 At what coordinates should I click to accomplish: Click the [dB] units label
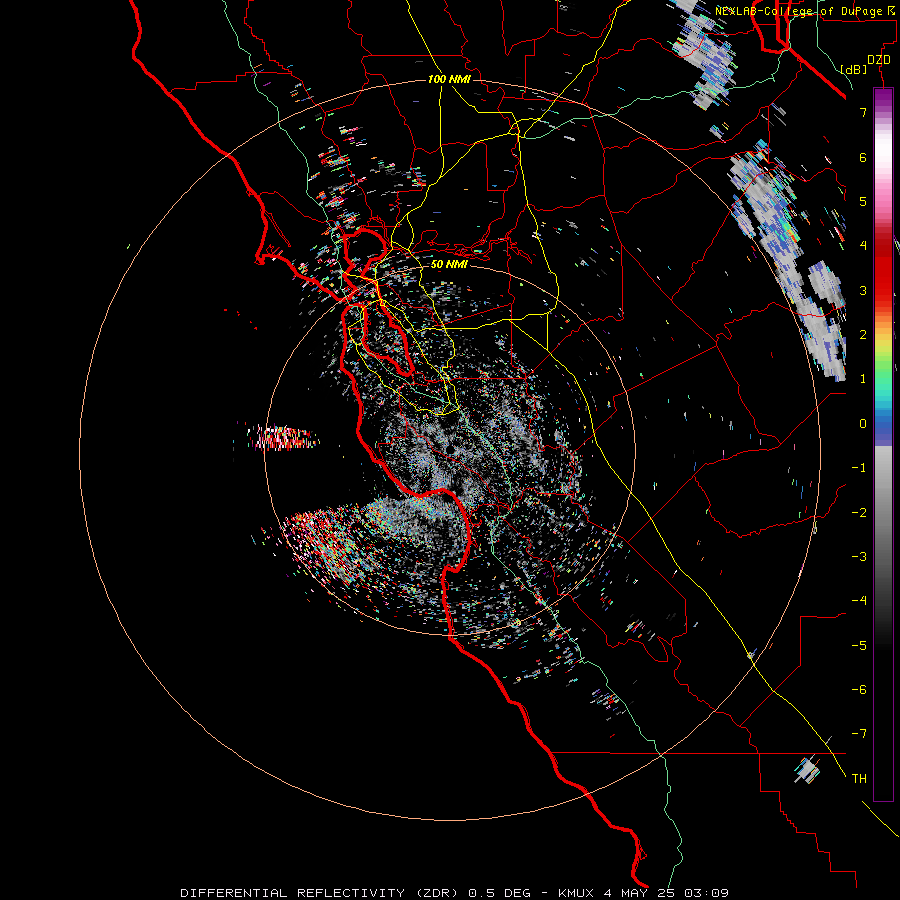854,69
